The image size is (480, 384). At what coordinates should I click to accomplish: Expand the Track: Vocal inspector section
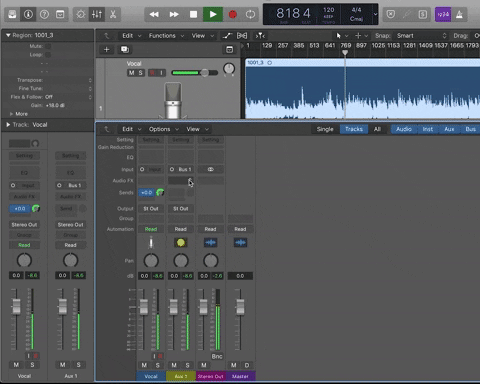[x=8, y=125]
